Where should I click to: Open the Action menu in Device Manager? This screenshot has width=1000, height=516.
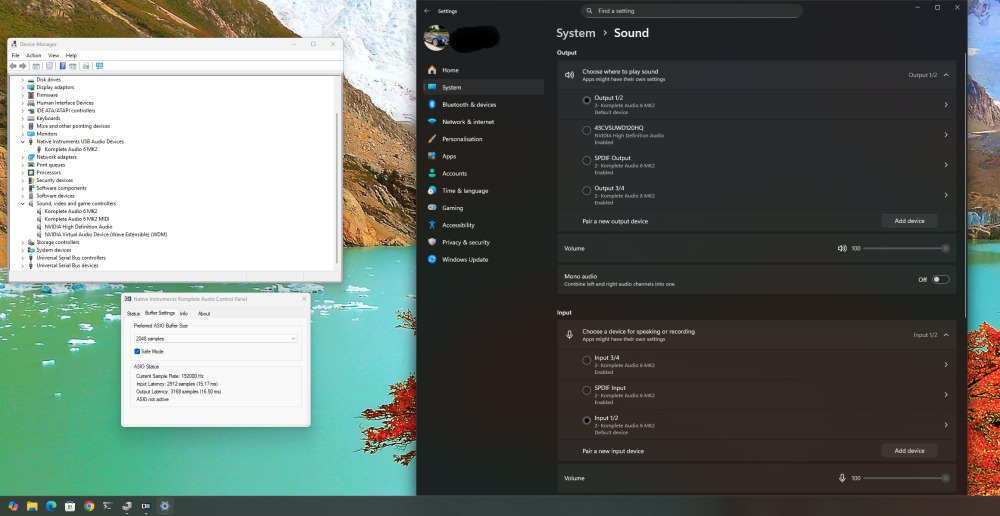point(34,55)
